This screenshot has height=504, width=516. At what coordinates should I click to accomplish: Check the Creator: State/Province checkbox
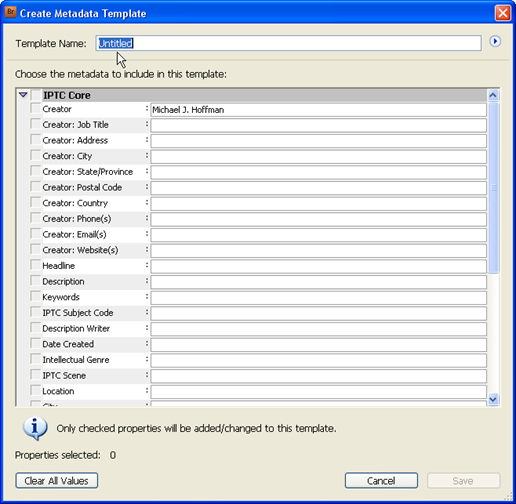[35, 171]
